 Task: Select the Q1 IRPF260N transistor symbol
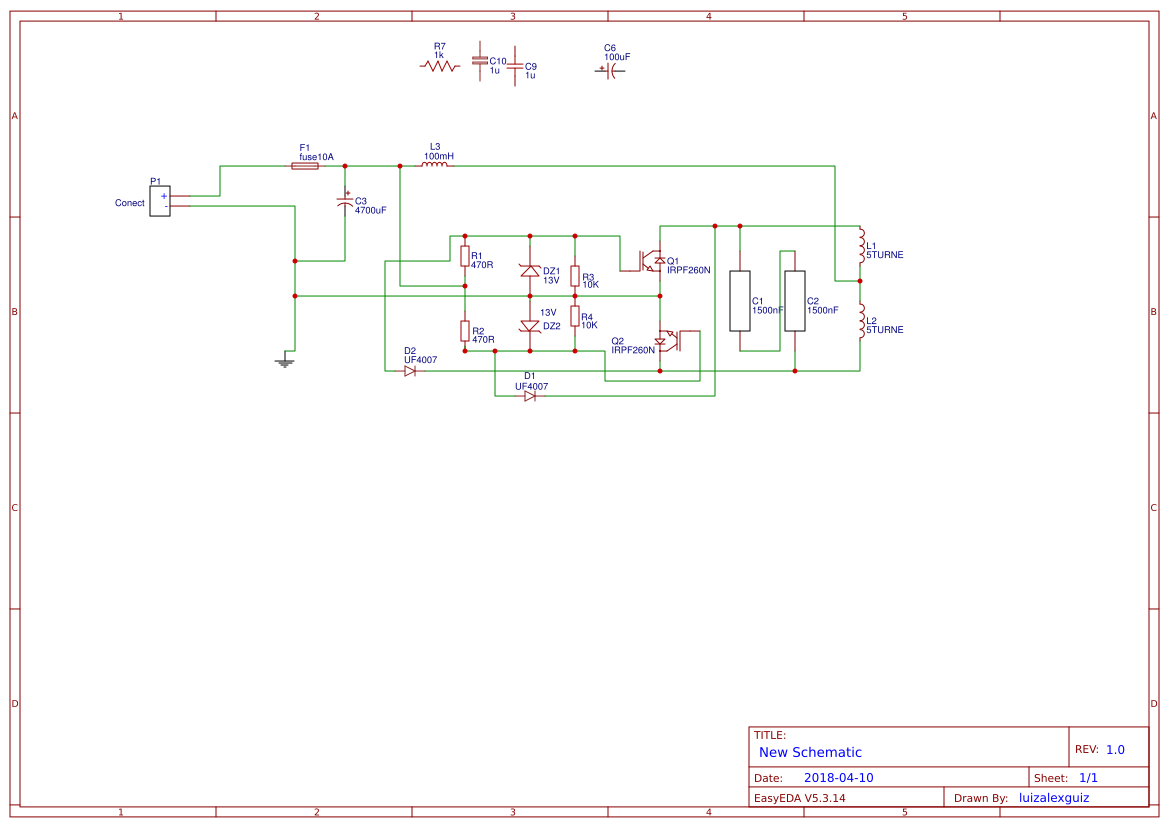pos(651,262)
